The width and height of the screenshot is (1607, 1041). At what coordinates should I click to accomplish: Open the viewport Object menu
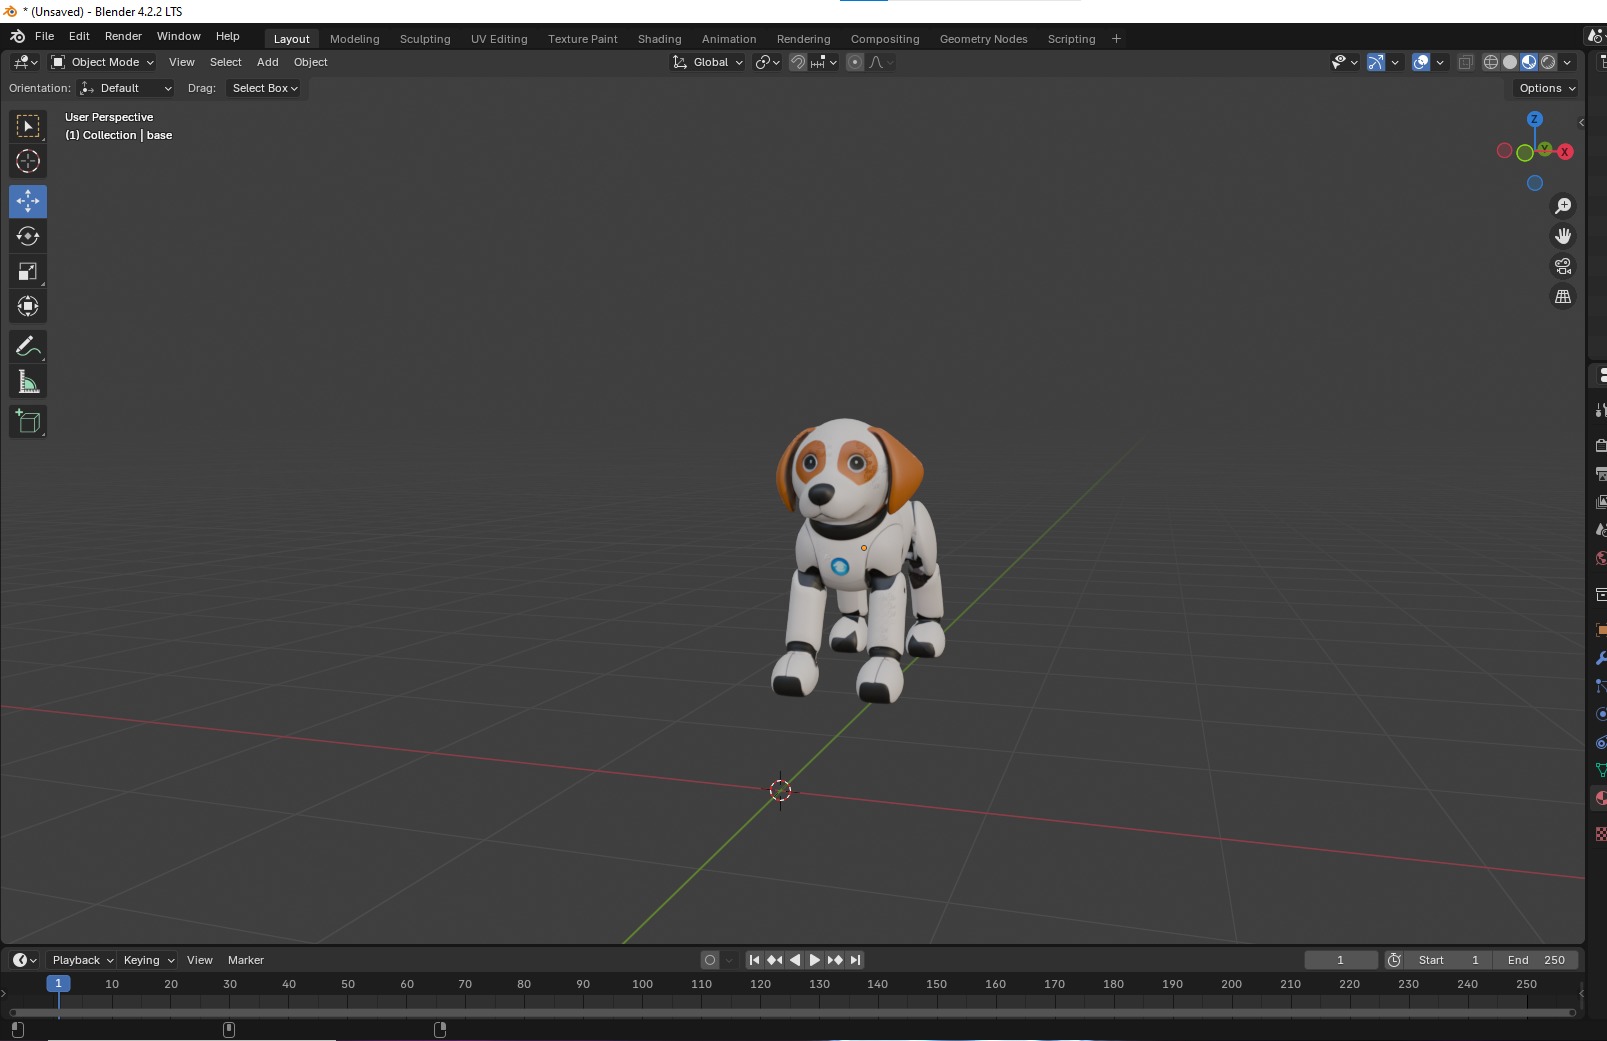coord(311,62)
